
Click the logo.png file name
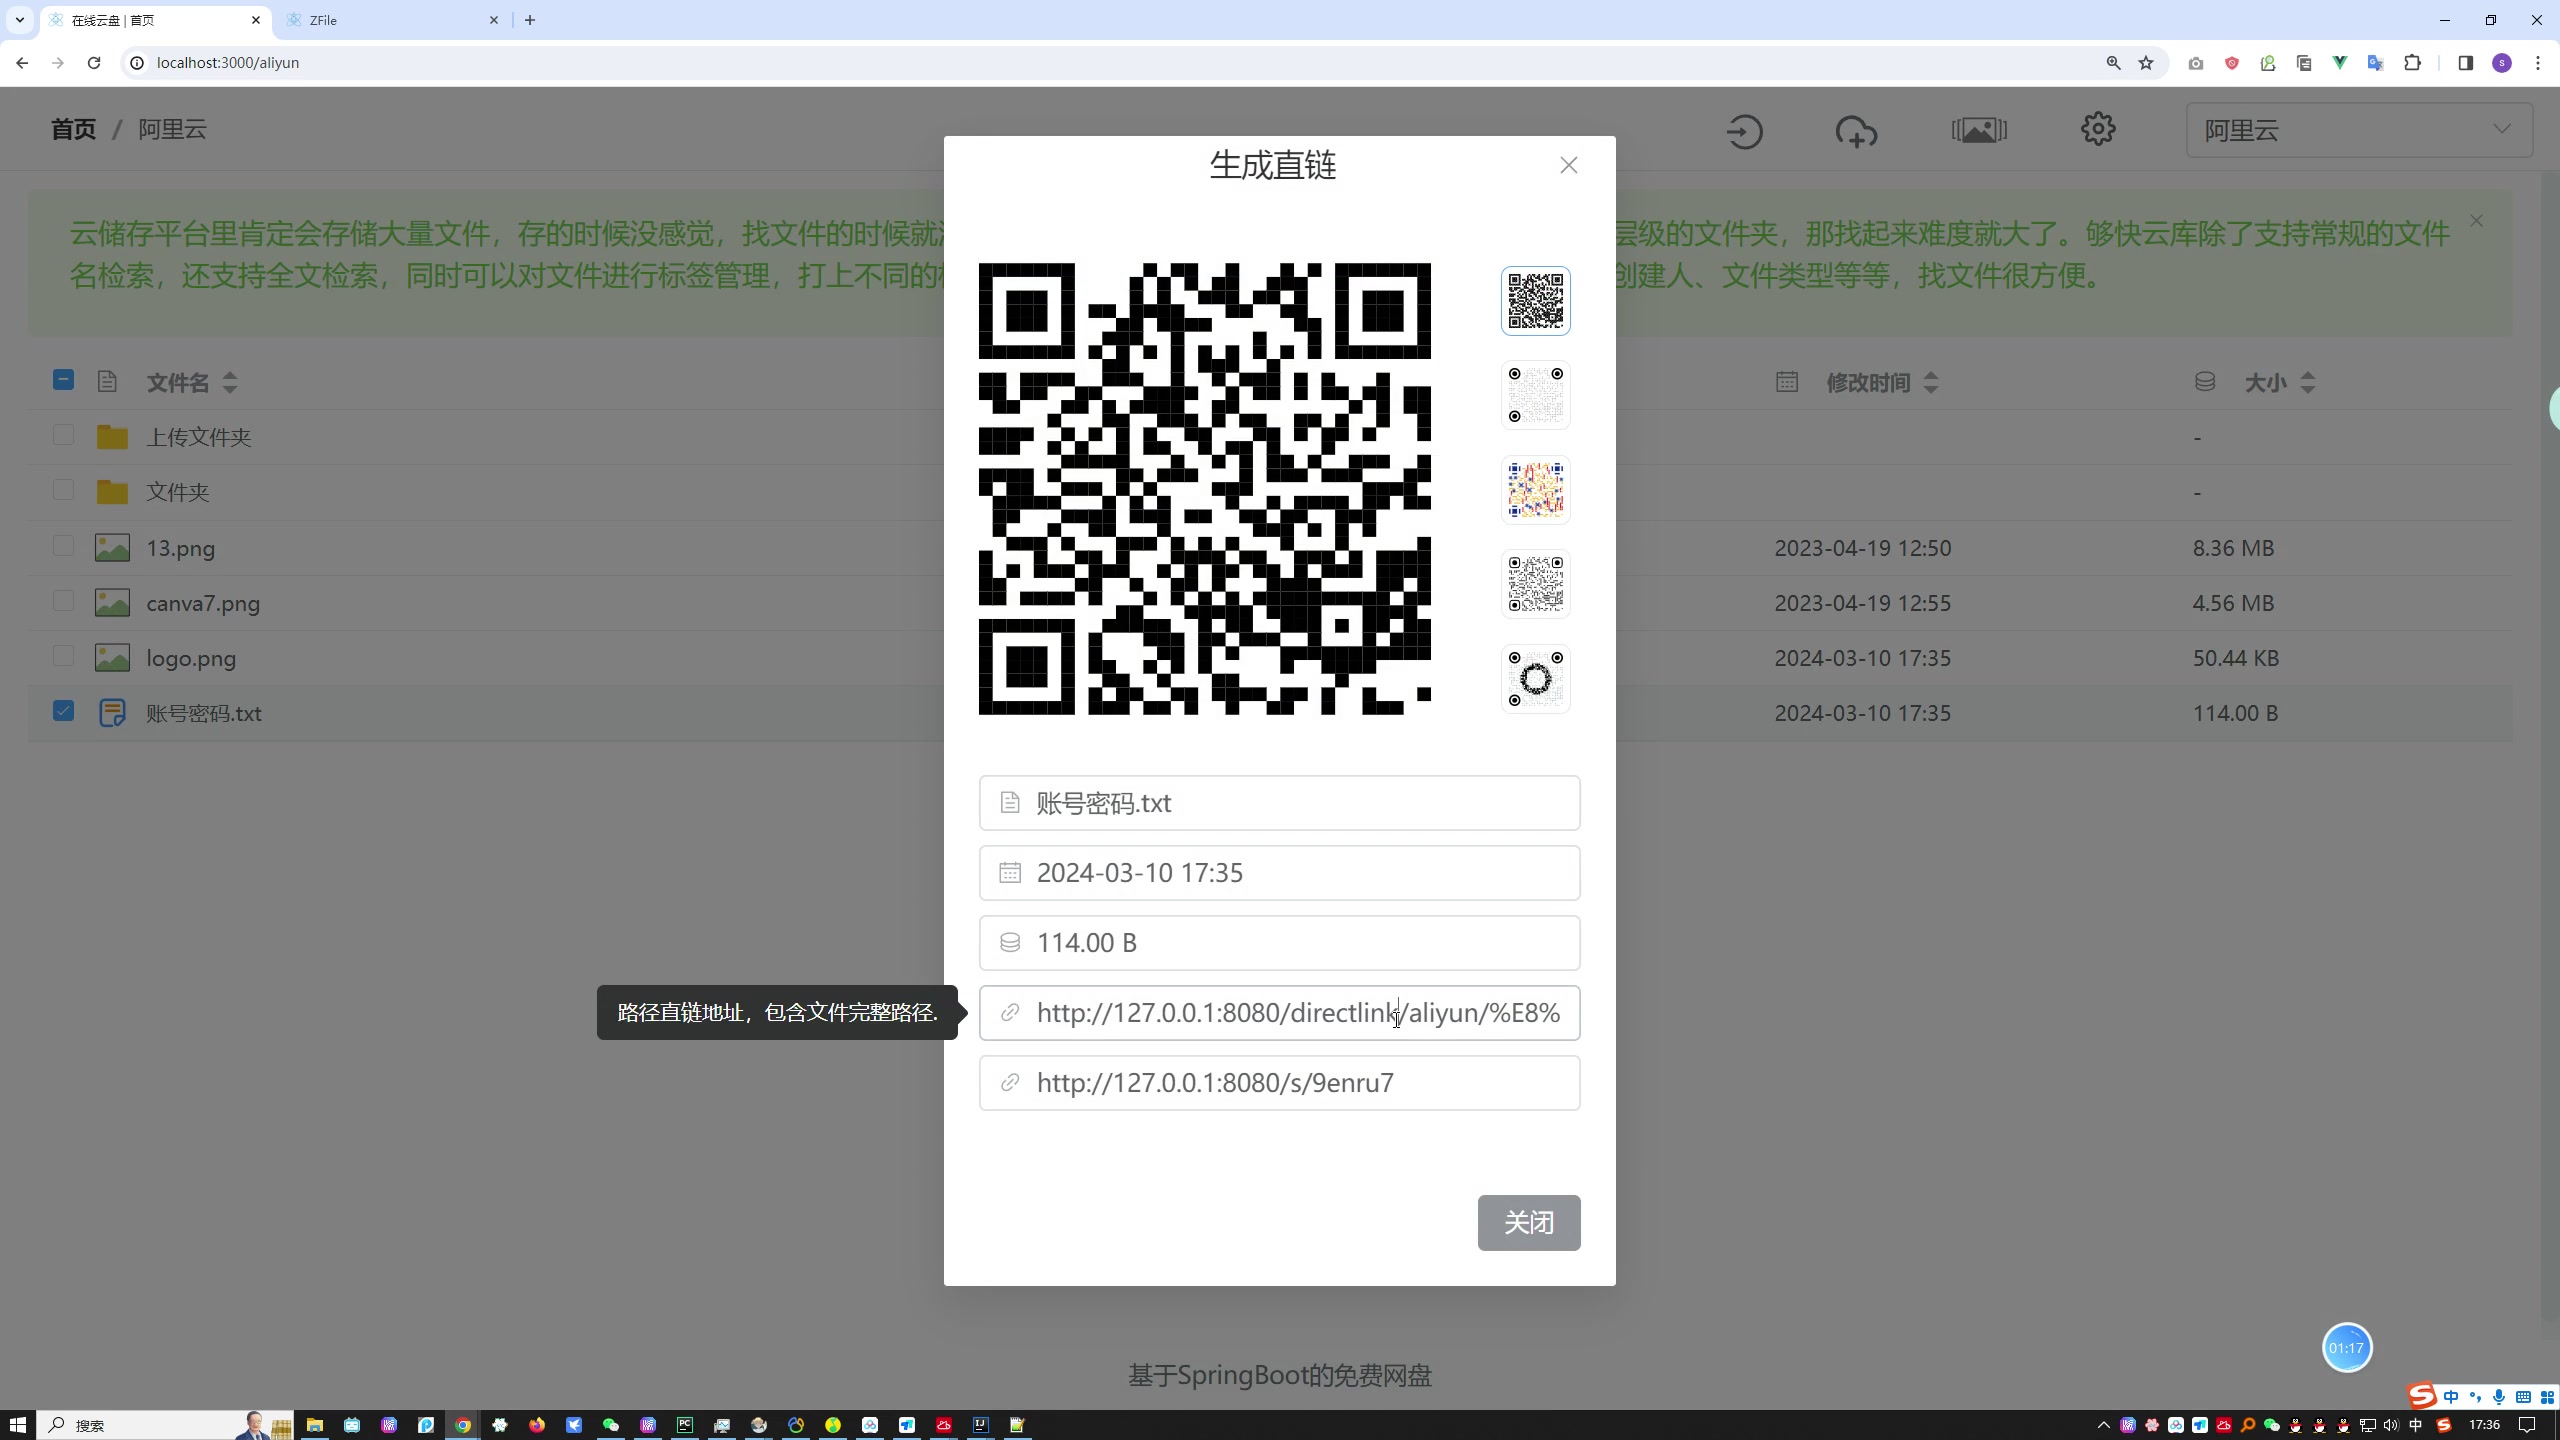[191, 658]
